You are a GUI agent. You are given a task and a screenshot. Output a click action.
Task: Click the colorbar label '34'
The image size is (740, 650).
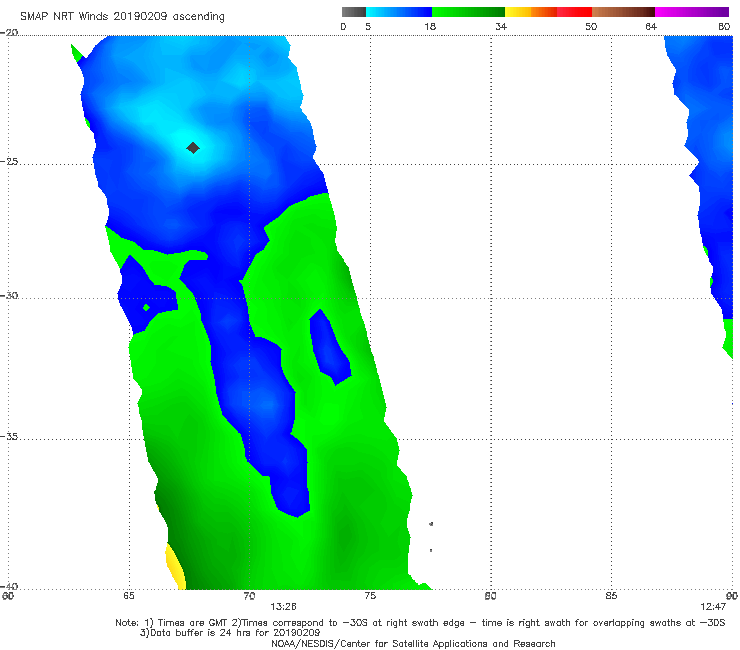pyautogui.click(x=501, y=27)
